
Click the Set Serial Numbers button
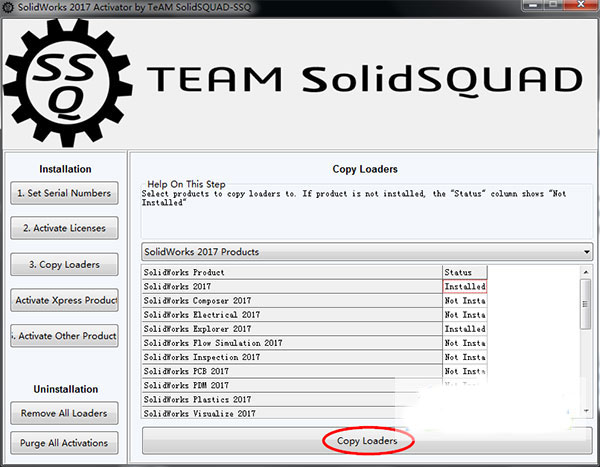[x=64, y=193]
